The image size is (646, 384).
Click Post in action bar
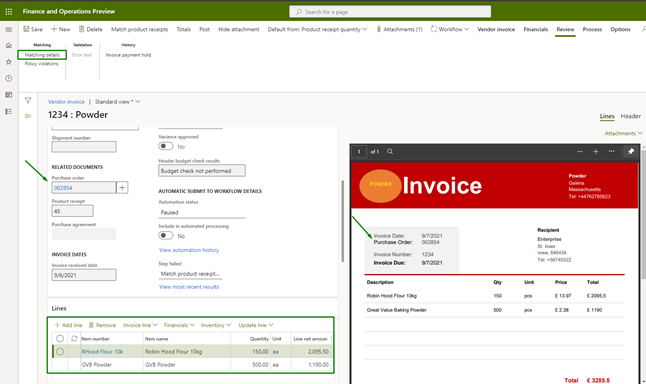204,29
